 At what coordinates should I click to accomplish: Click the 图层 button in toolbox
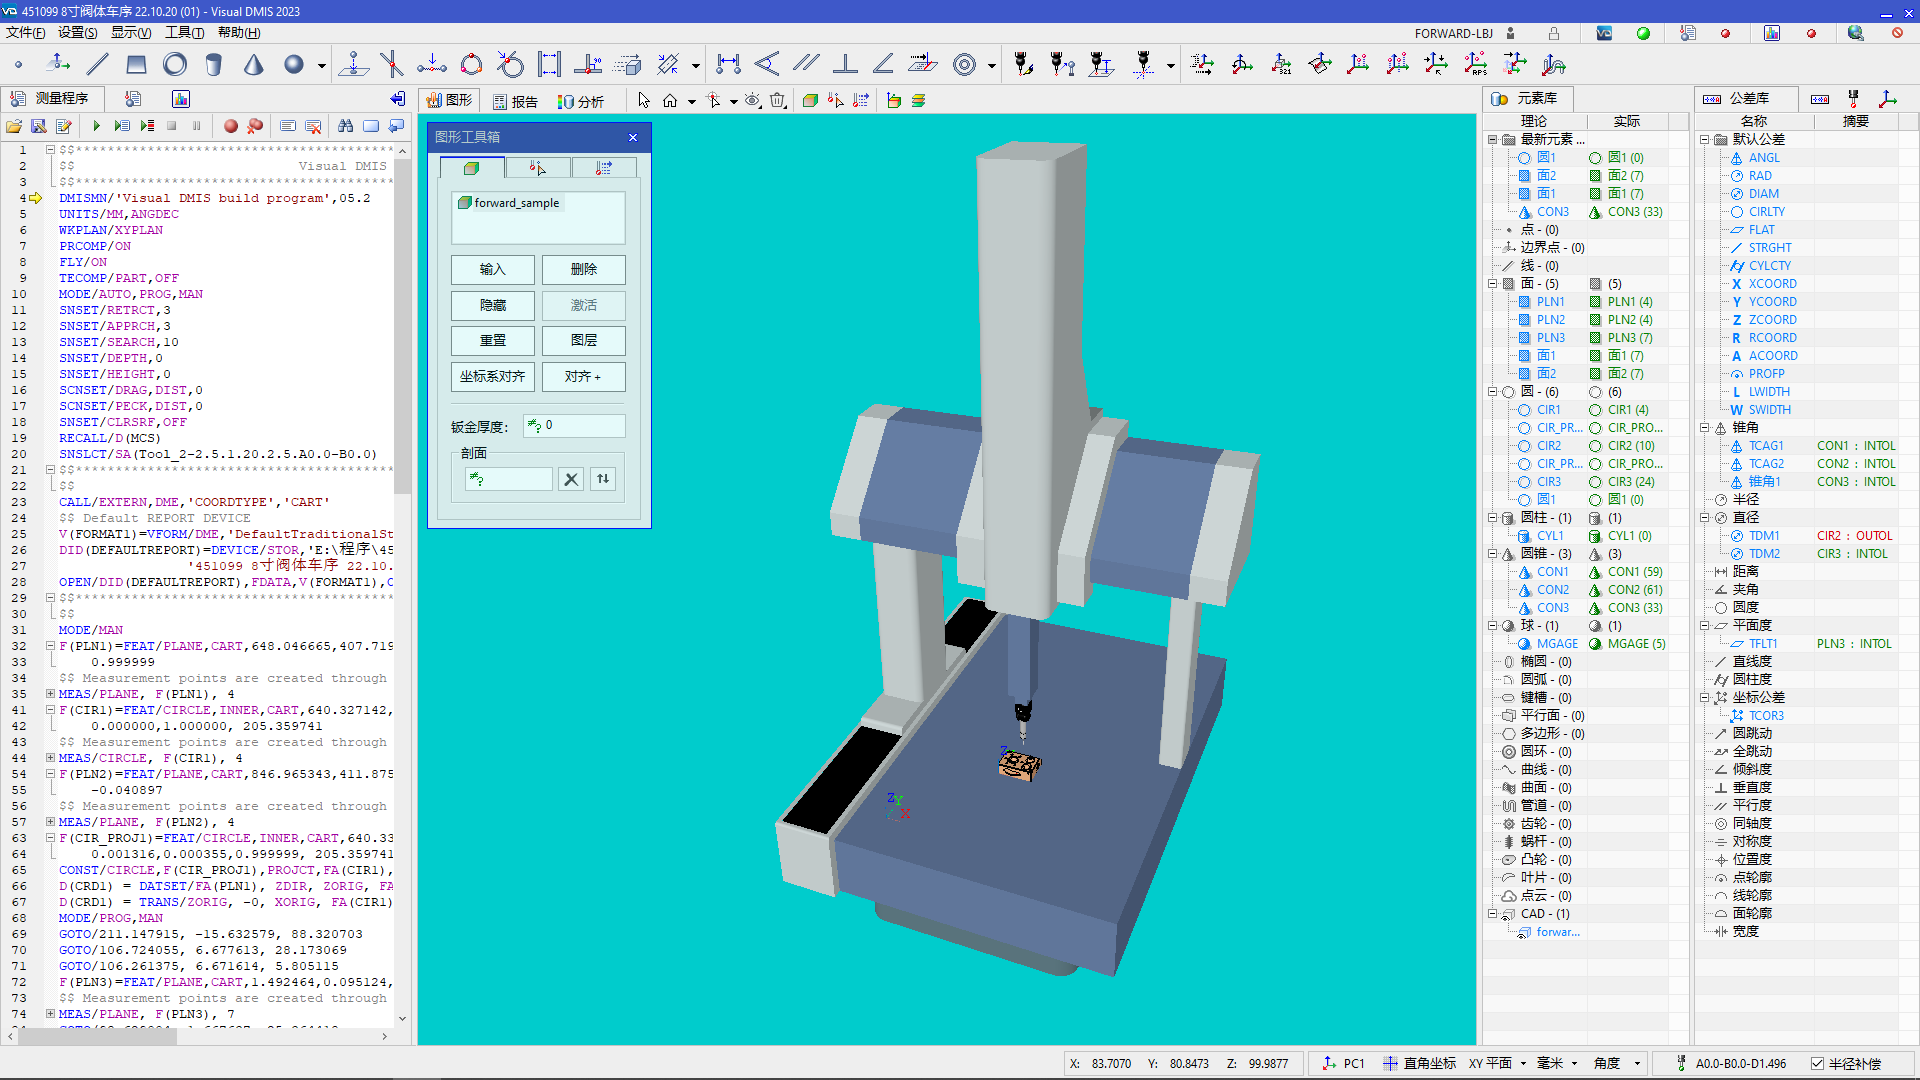pyautogui.click(x=584, y=340)
